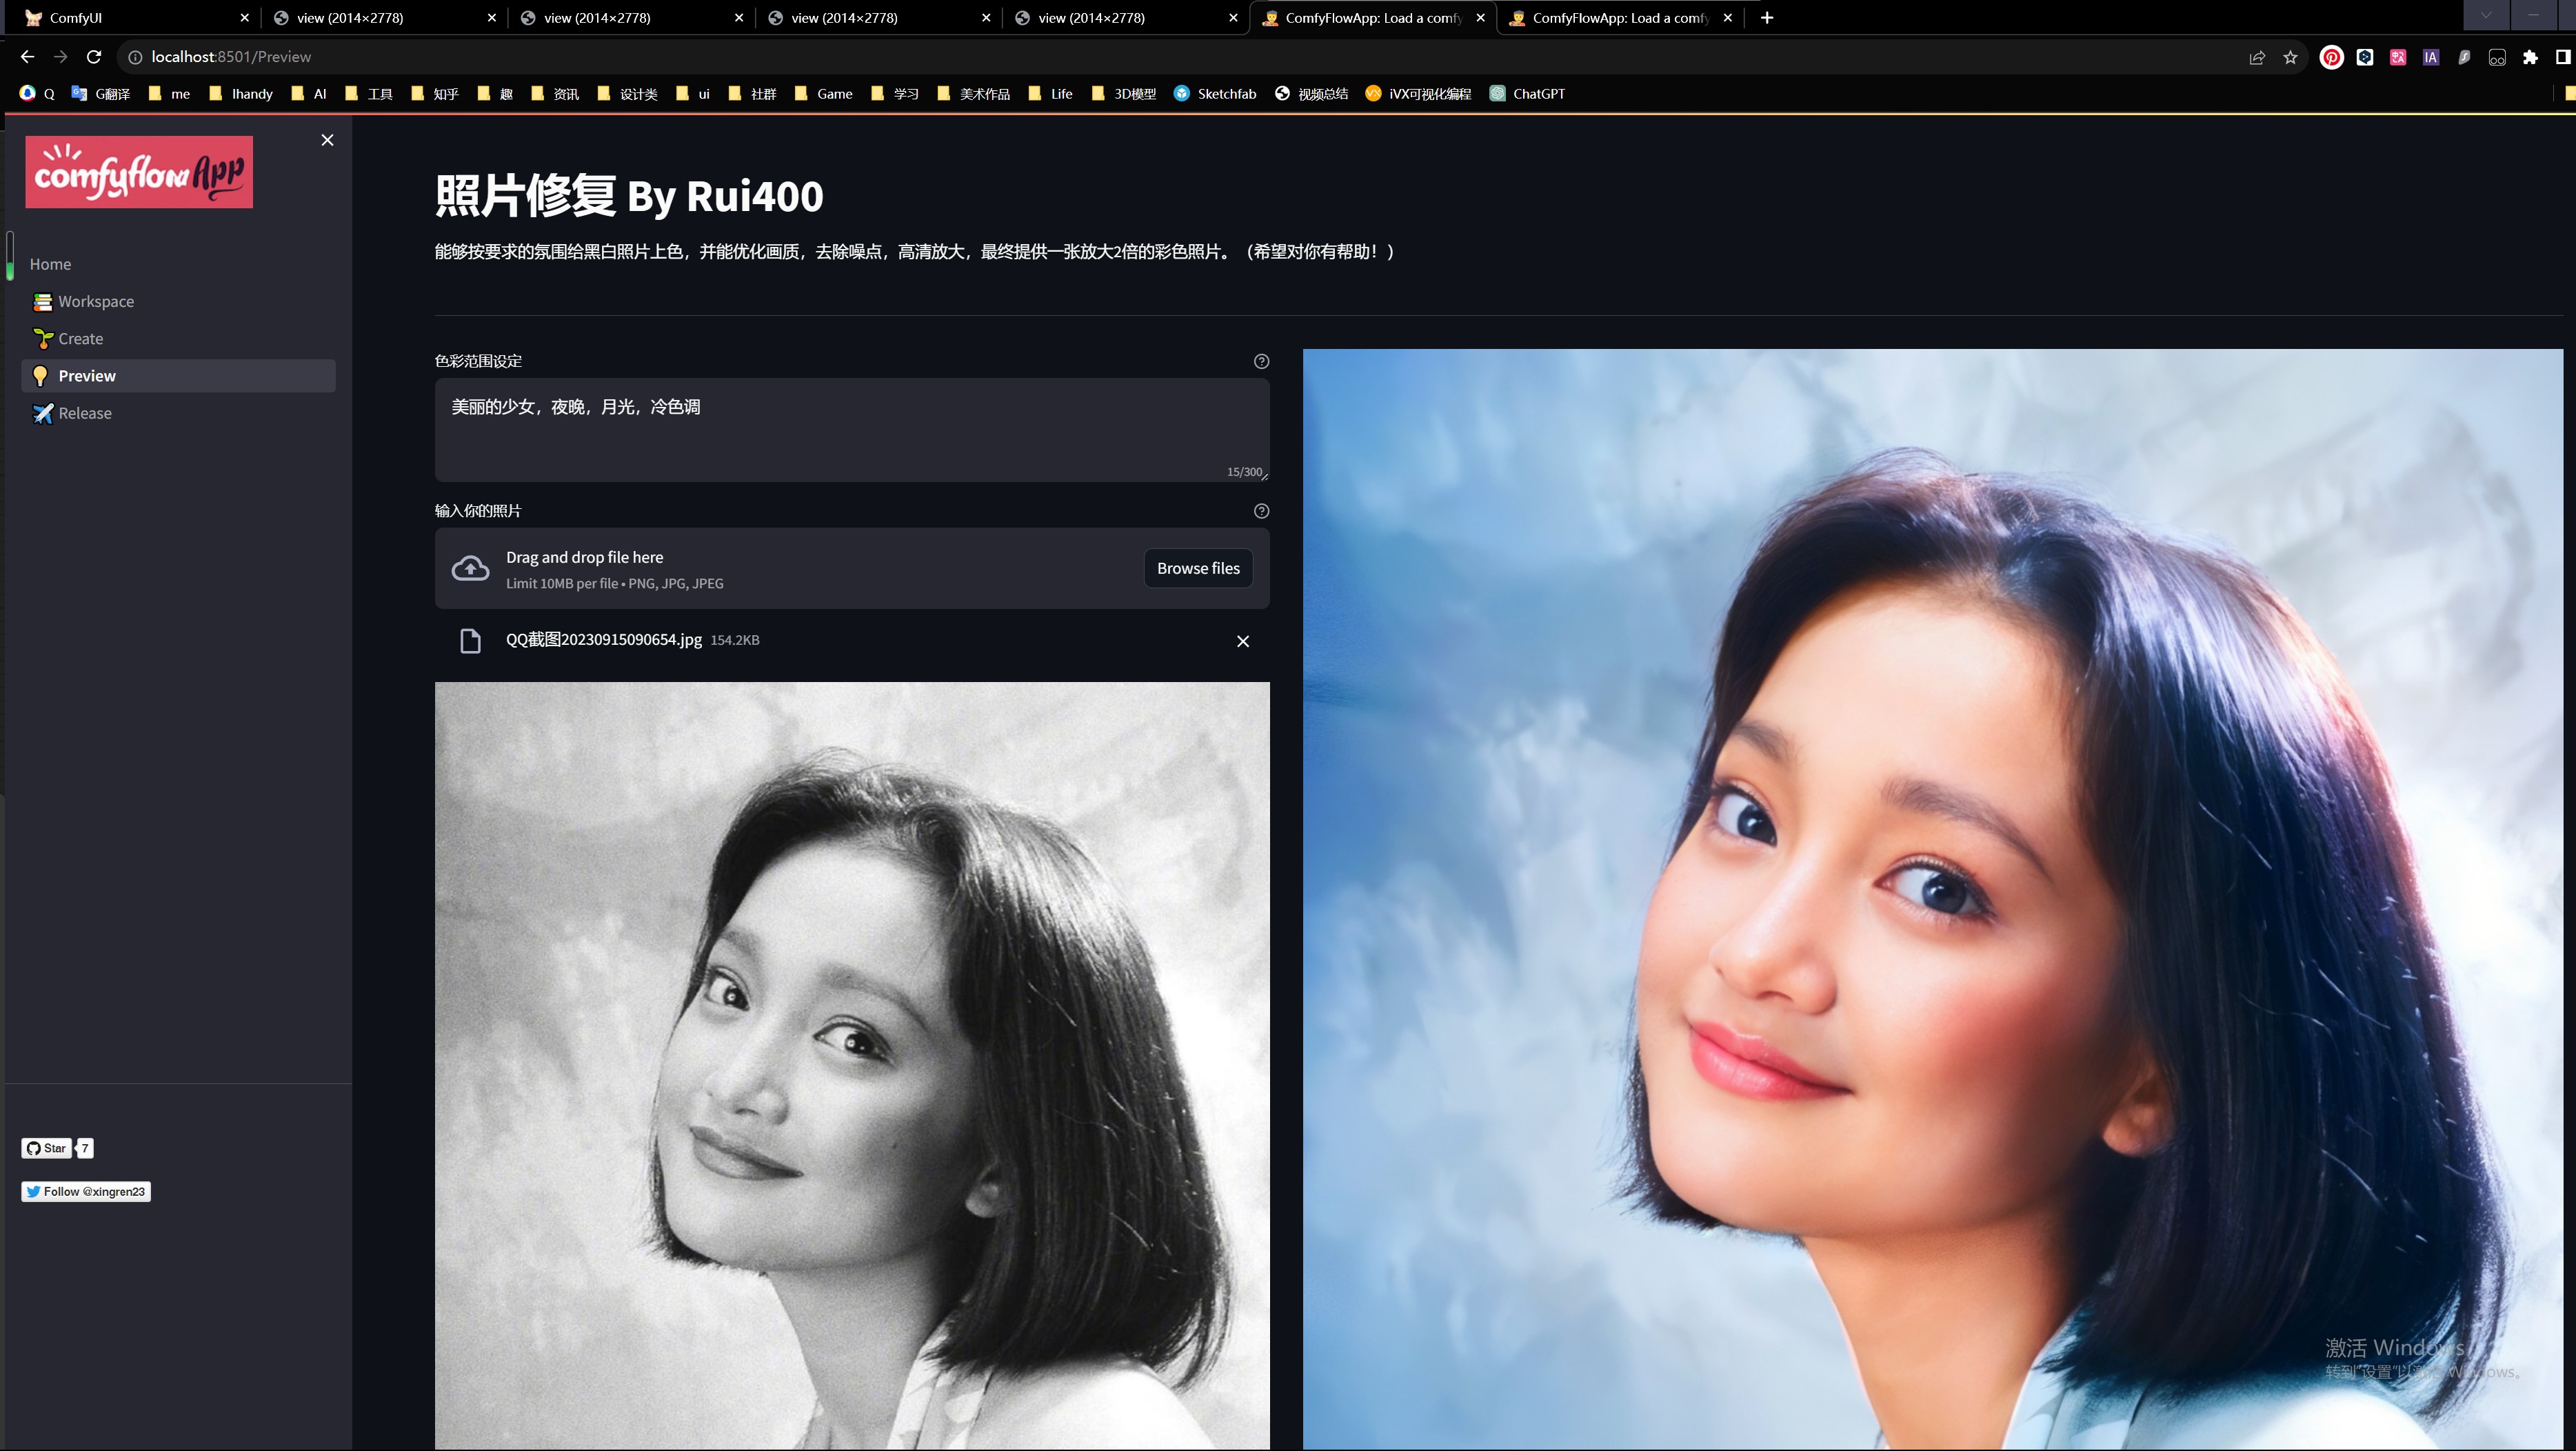Remove the uploaded QQ截图 jpg file
This screenshot has height=1451, width=2576.
pyautogui.click(x=1243, y=641)
